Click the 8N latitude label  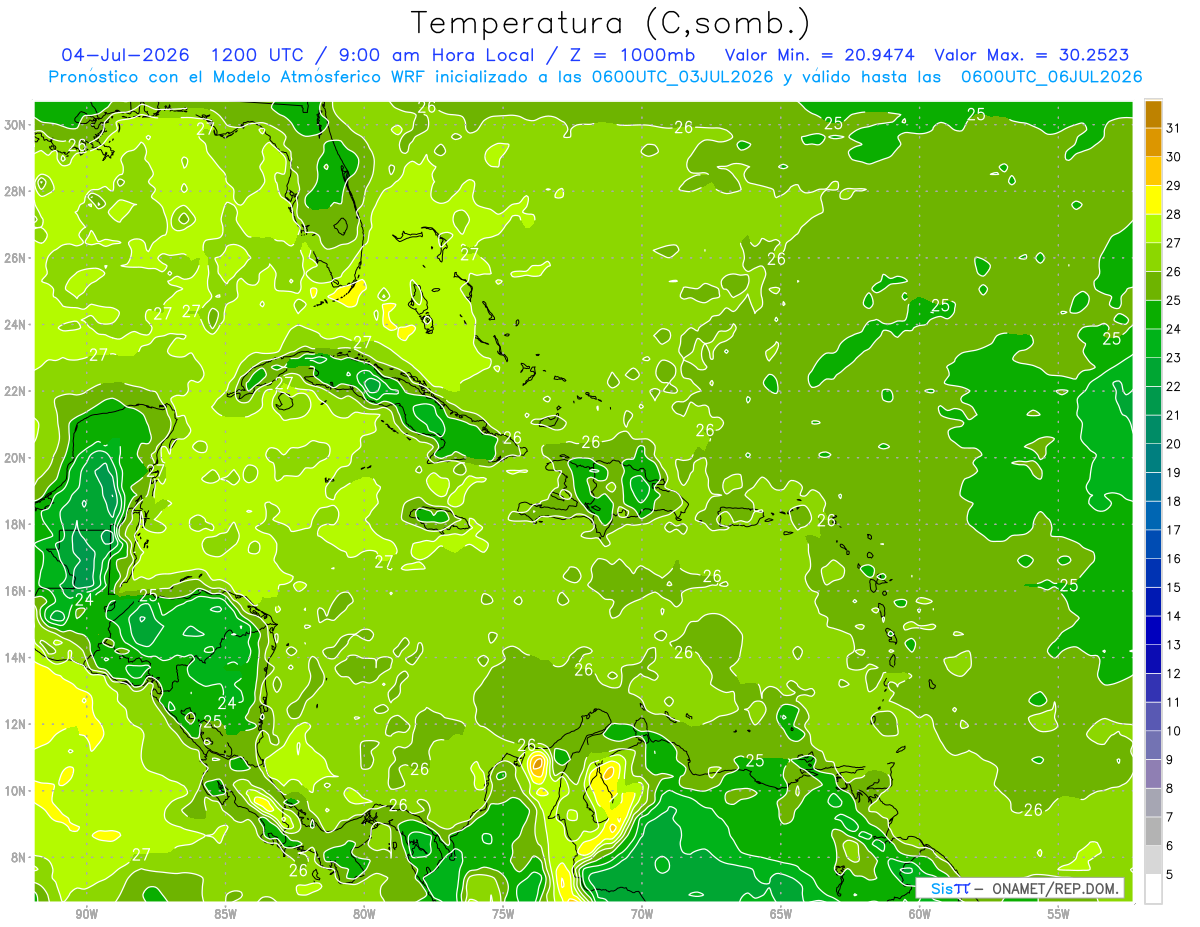pos(19,857)
